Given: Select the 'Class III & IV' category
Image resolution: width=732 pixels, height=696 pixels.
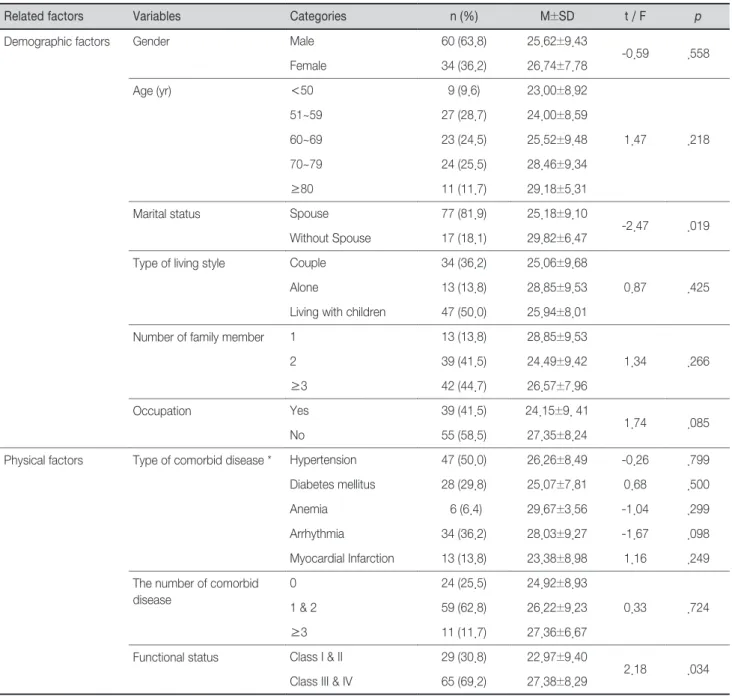Looking at the screenshot, I should [321, 682].
